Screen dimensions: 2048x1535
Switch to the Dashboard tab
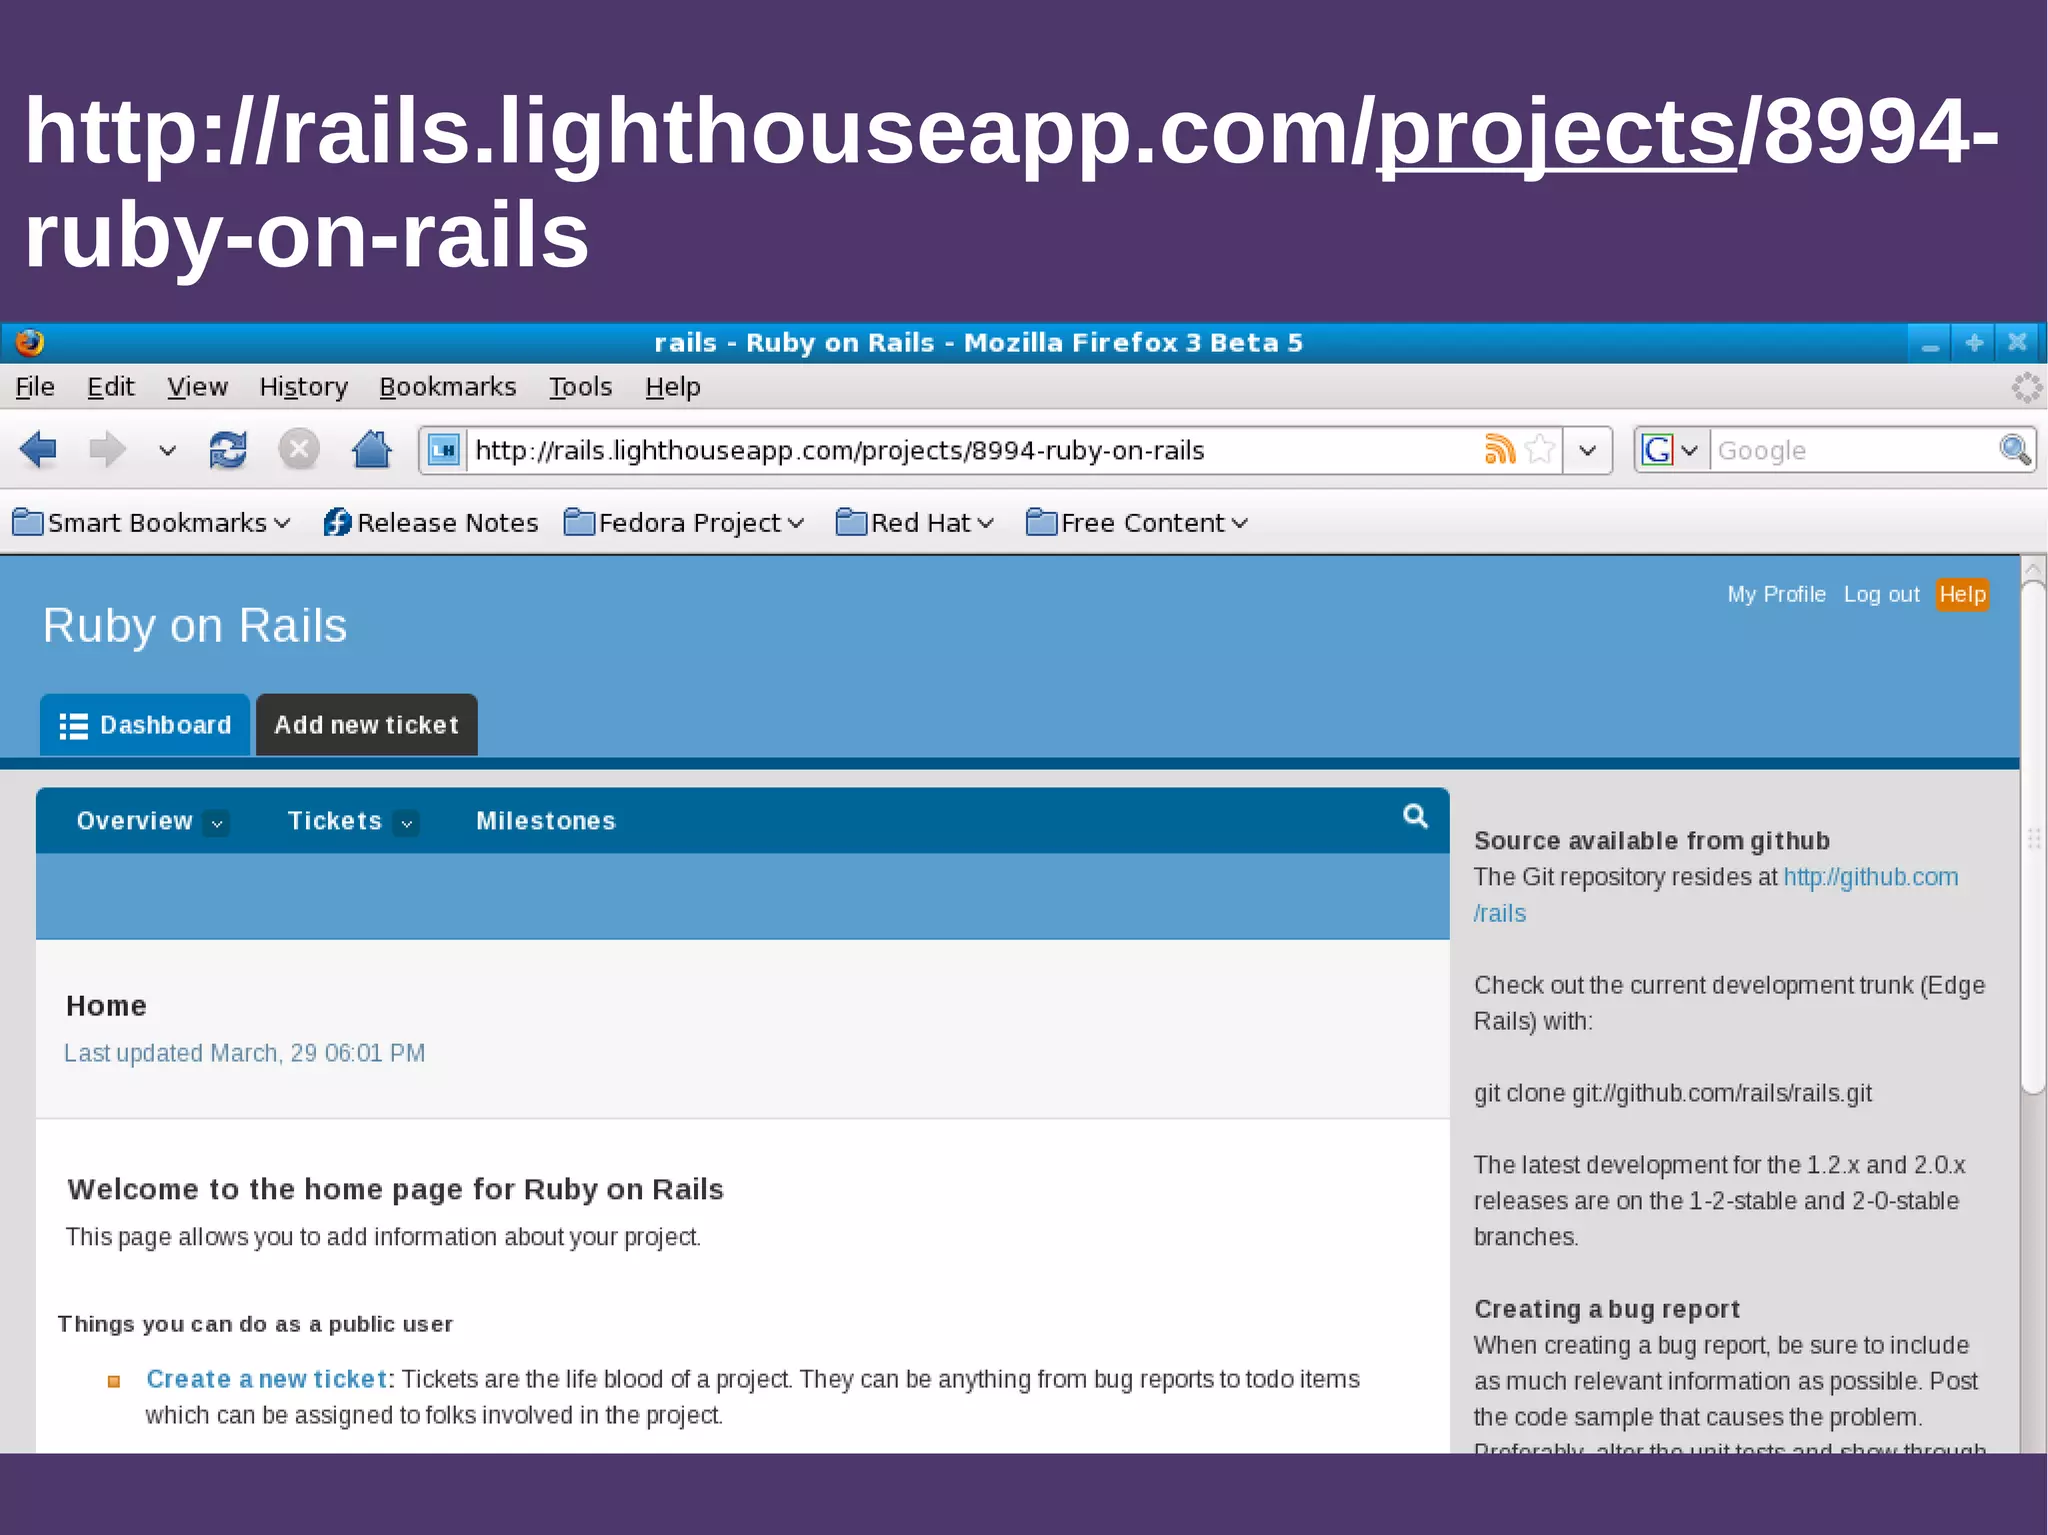click(x=145, y=725)
